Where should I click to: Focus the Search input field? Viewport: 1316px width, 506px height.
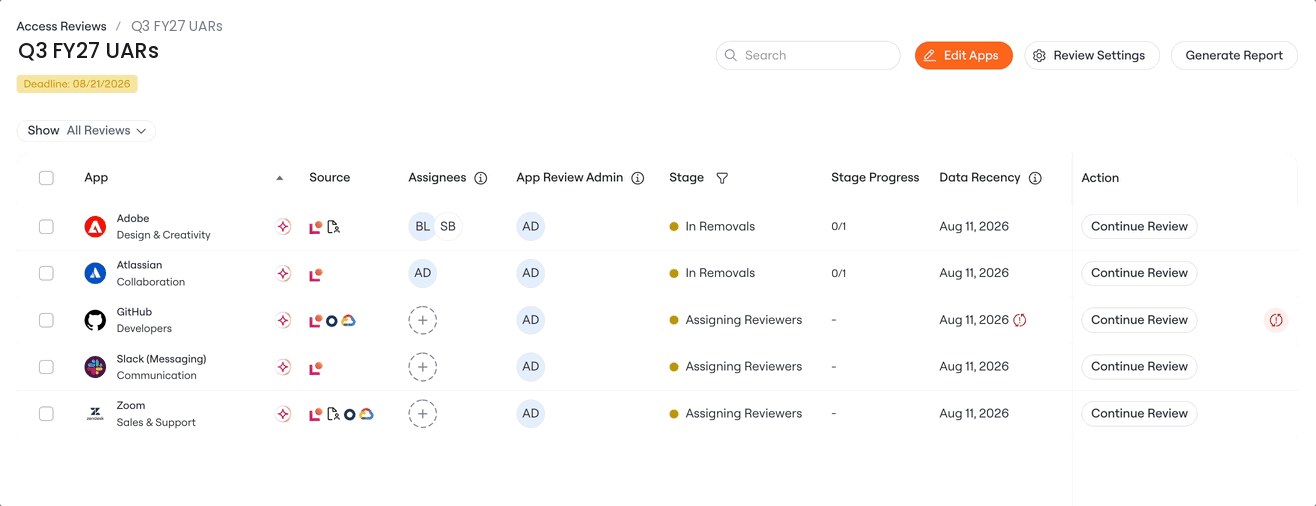click(808, 55)
